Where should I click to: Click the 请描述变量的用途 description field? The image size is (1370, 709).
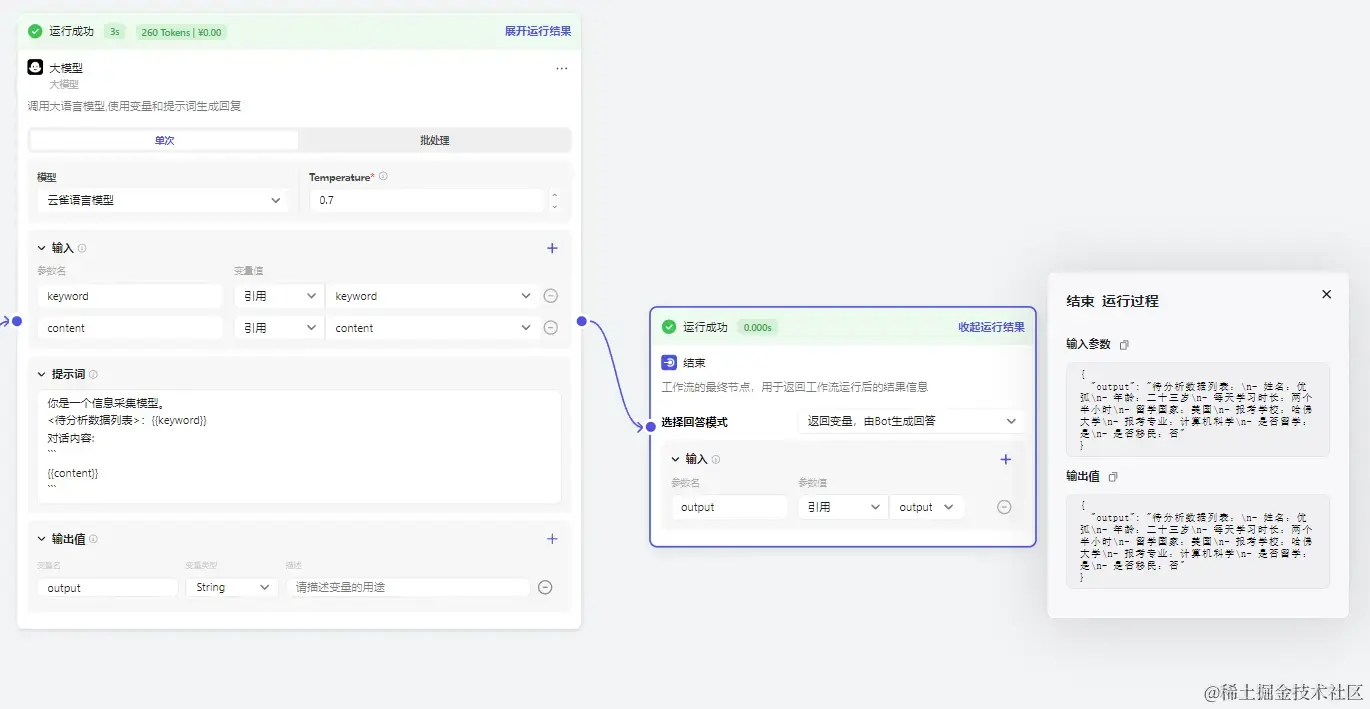tap(407, 588)
